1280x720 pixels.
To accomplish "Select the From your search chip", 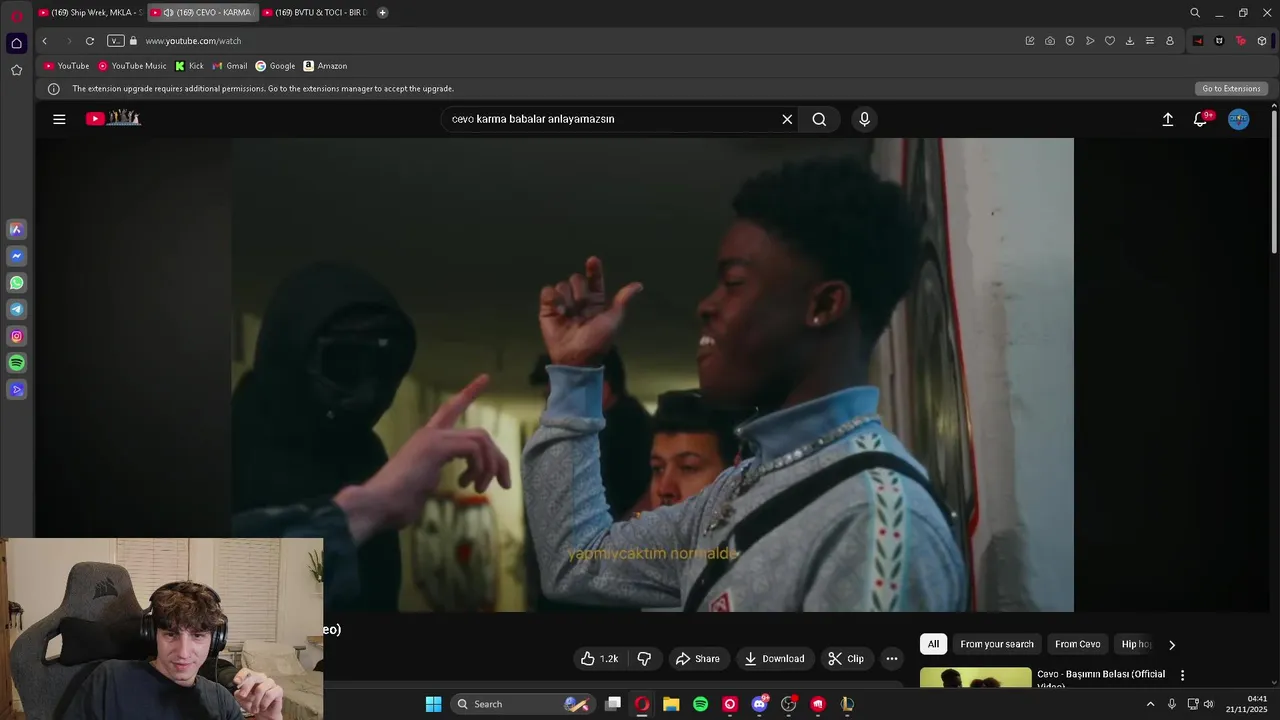I will (x=997, y=644).
